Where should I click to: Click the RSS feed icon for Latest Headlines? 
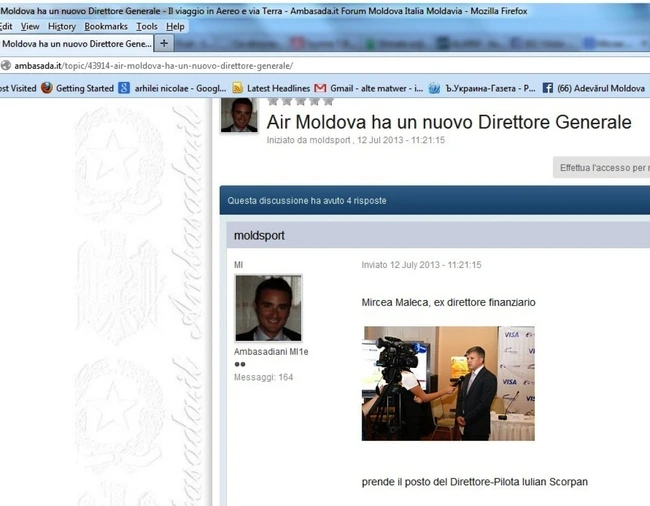click(x=237, y=88)
